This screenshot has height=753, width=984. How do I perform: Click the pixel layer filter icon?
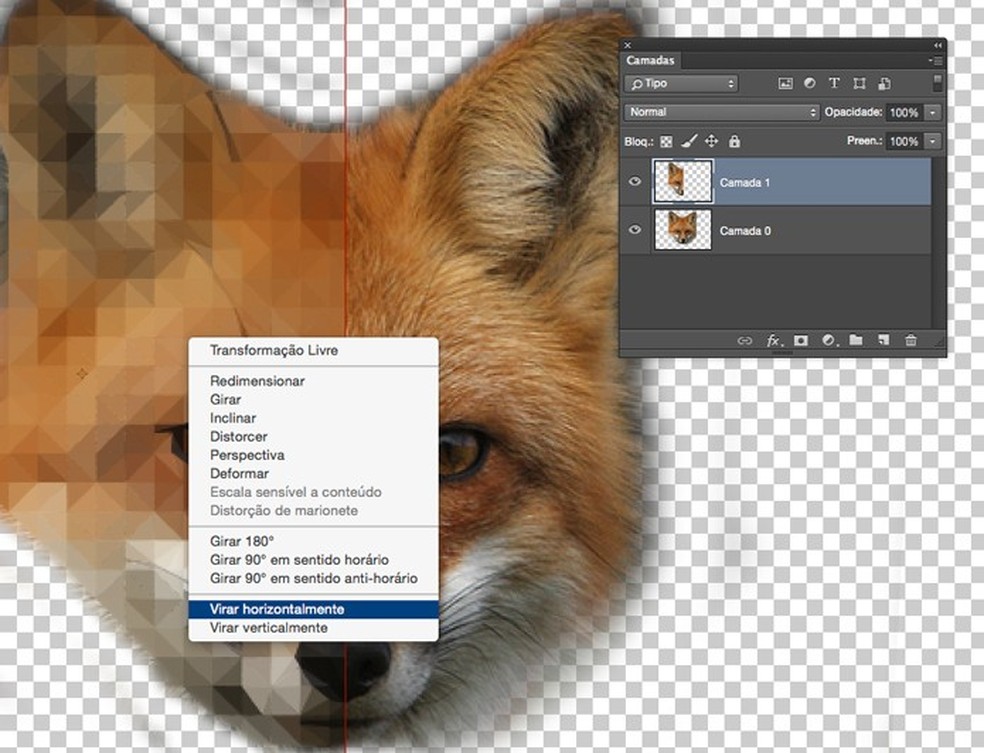[785, 84]
